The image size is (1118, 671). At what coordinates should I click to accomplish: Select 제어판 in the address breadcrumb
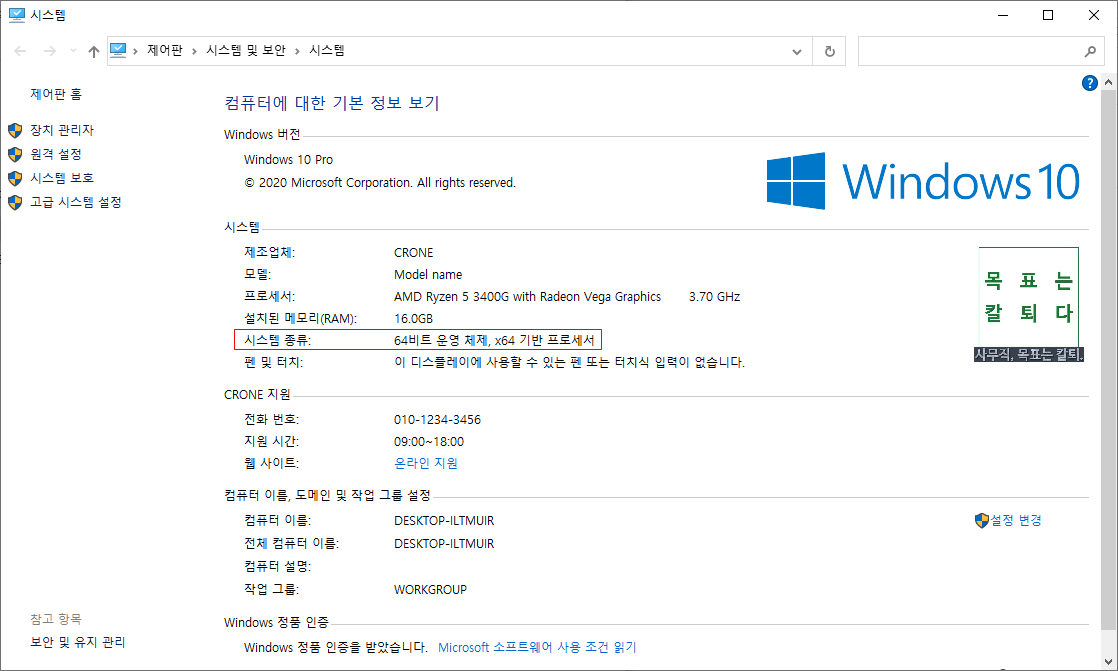click(165, 51)
